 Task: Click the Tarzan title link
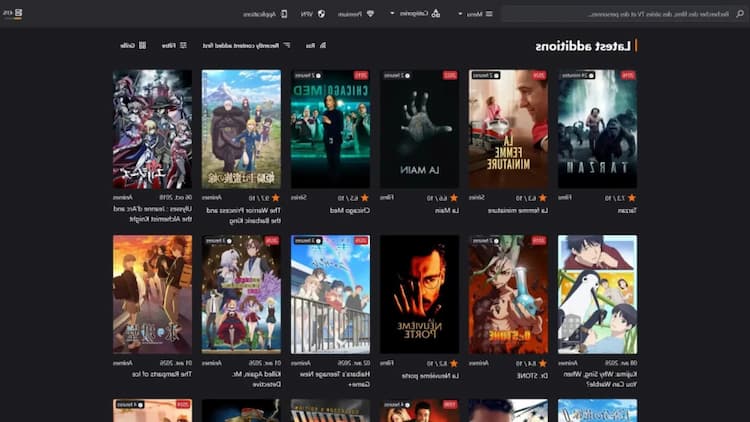click(x=627, y=210)
